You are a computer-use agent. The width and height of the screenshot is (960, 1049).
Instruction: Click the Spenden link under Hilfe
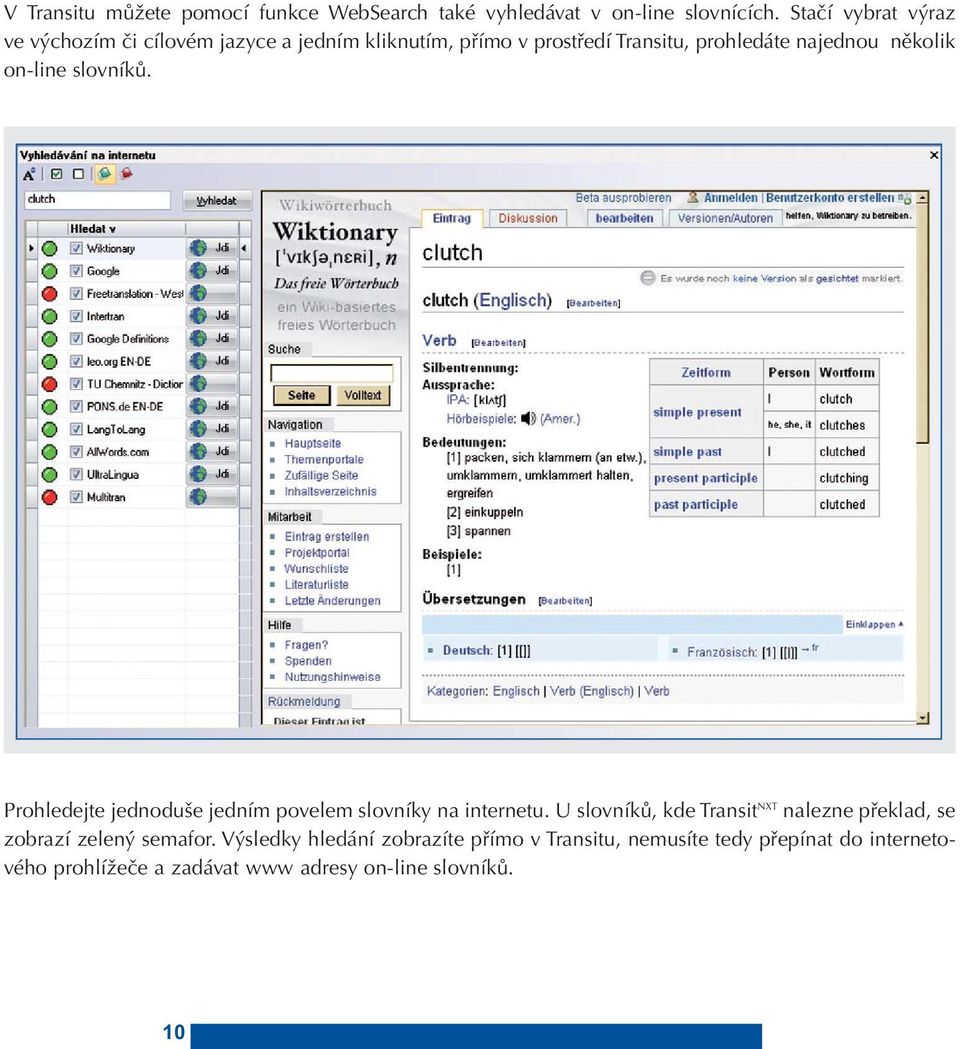308,661
